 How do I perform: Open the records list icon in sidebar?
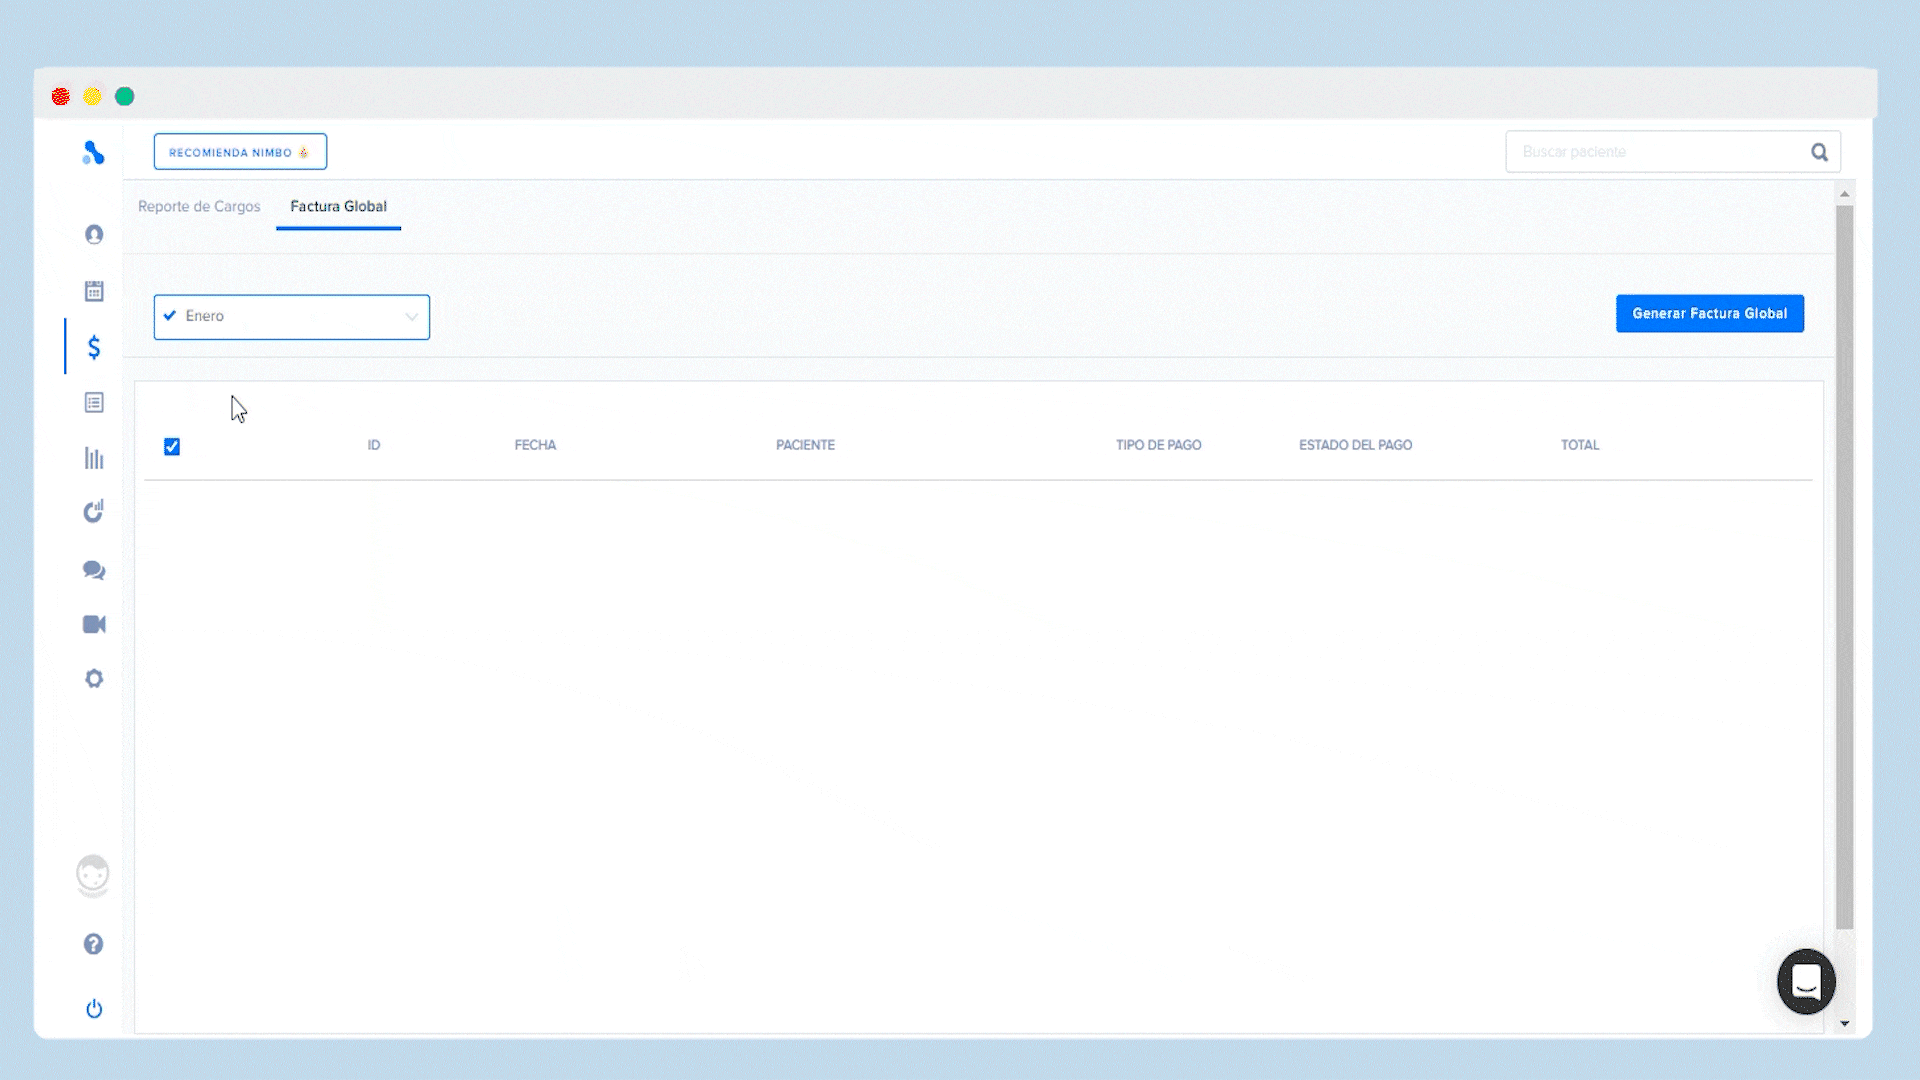click(x=93, y=402)
